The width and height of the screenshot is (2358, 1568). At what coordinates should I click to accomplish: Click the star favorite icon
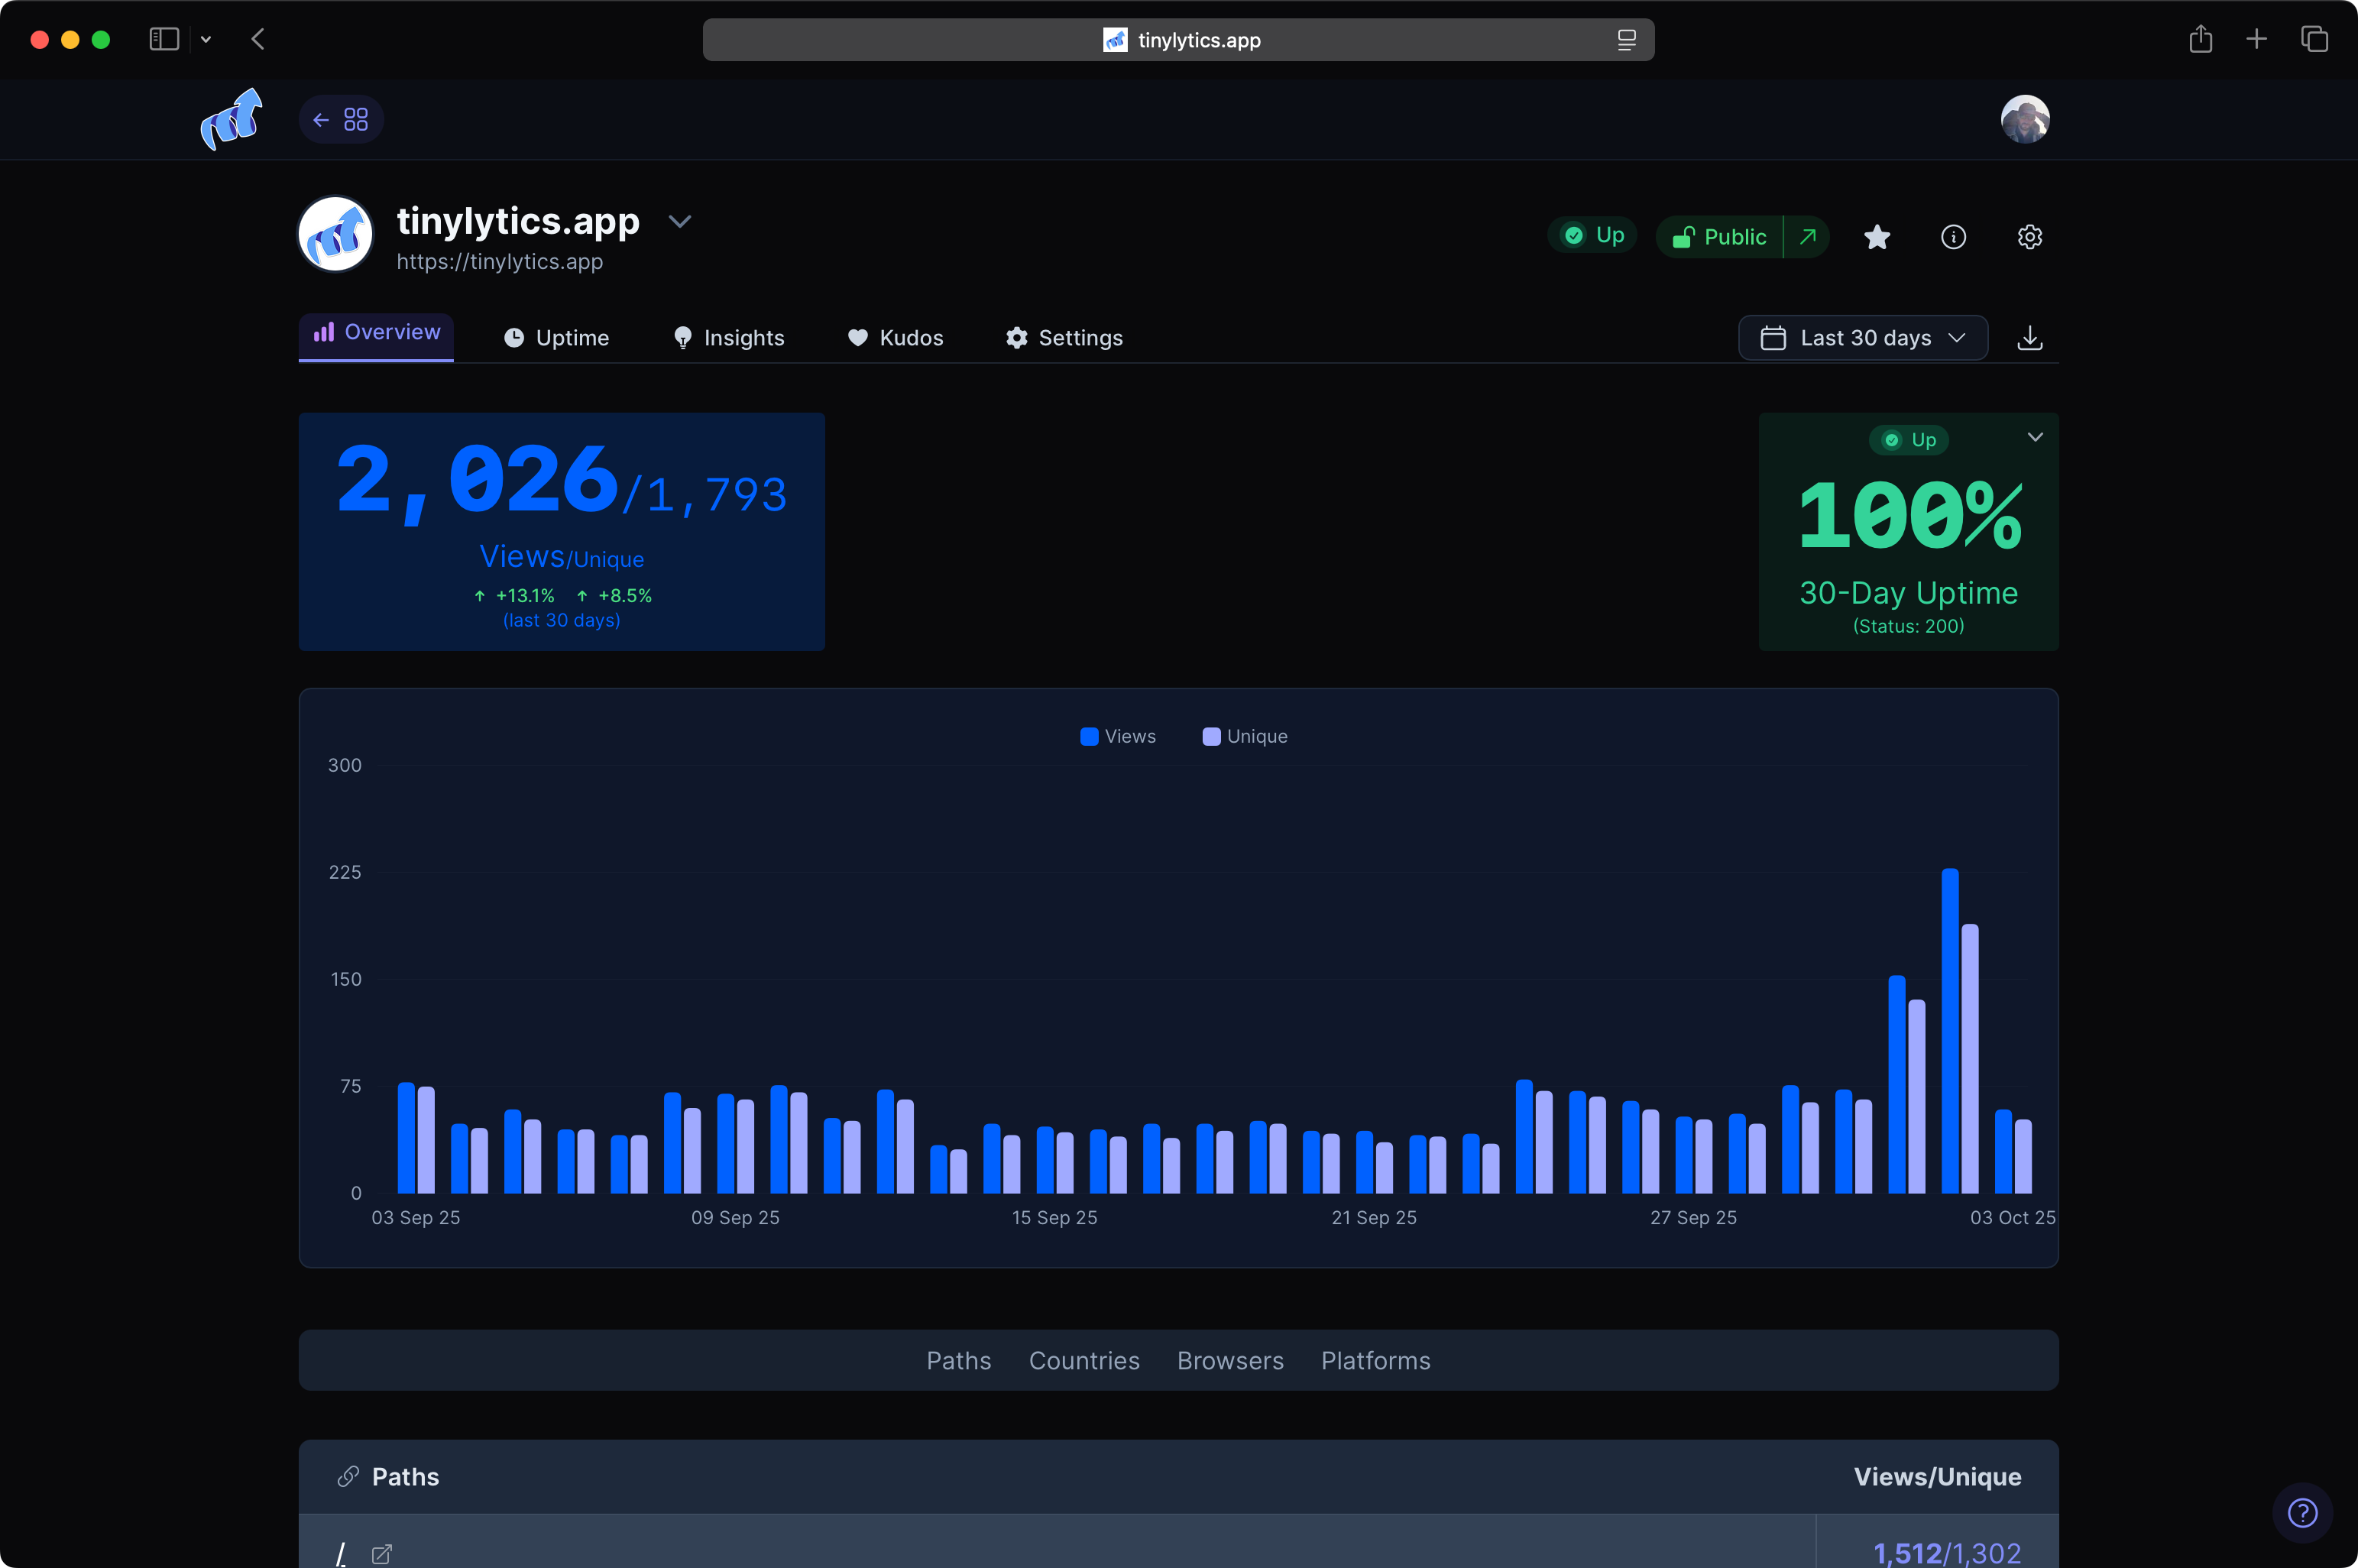pos(1877,237)
